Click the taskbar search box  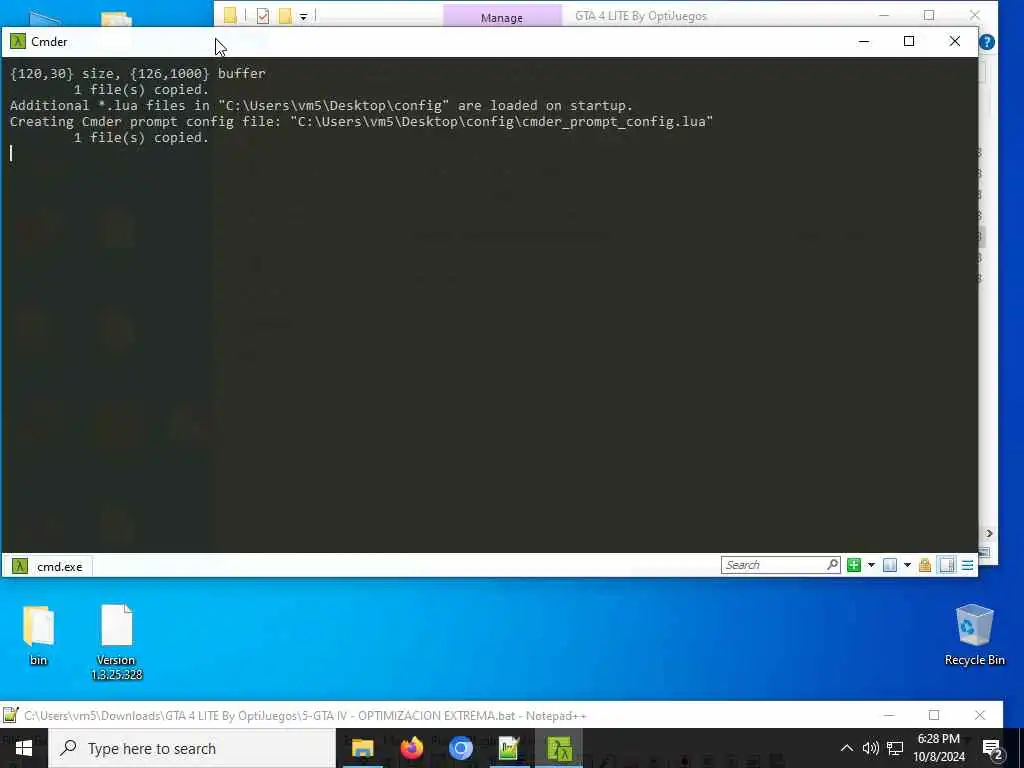(x=192, y=748)
